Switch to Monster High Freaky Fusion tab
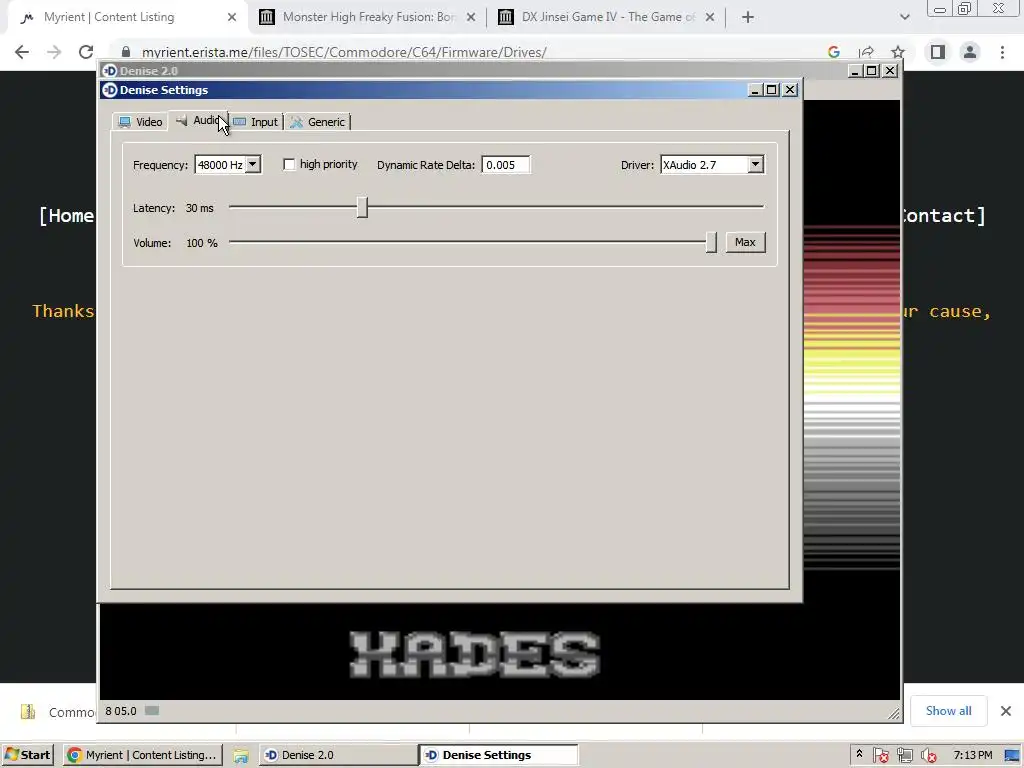Screen dimensions: 1024x768 coord(368,17)
